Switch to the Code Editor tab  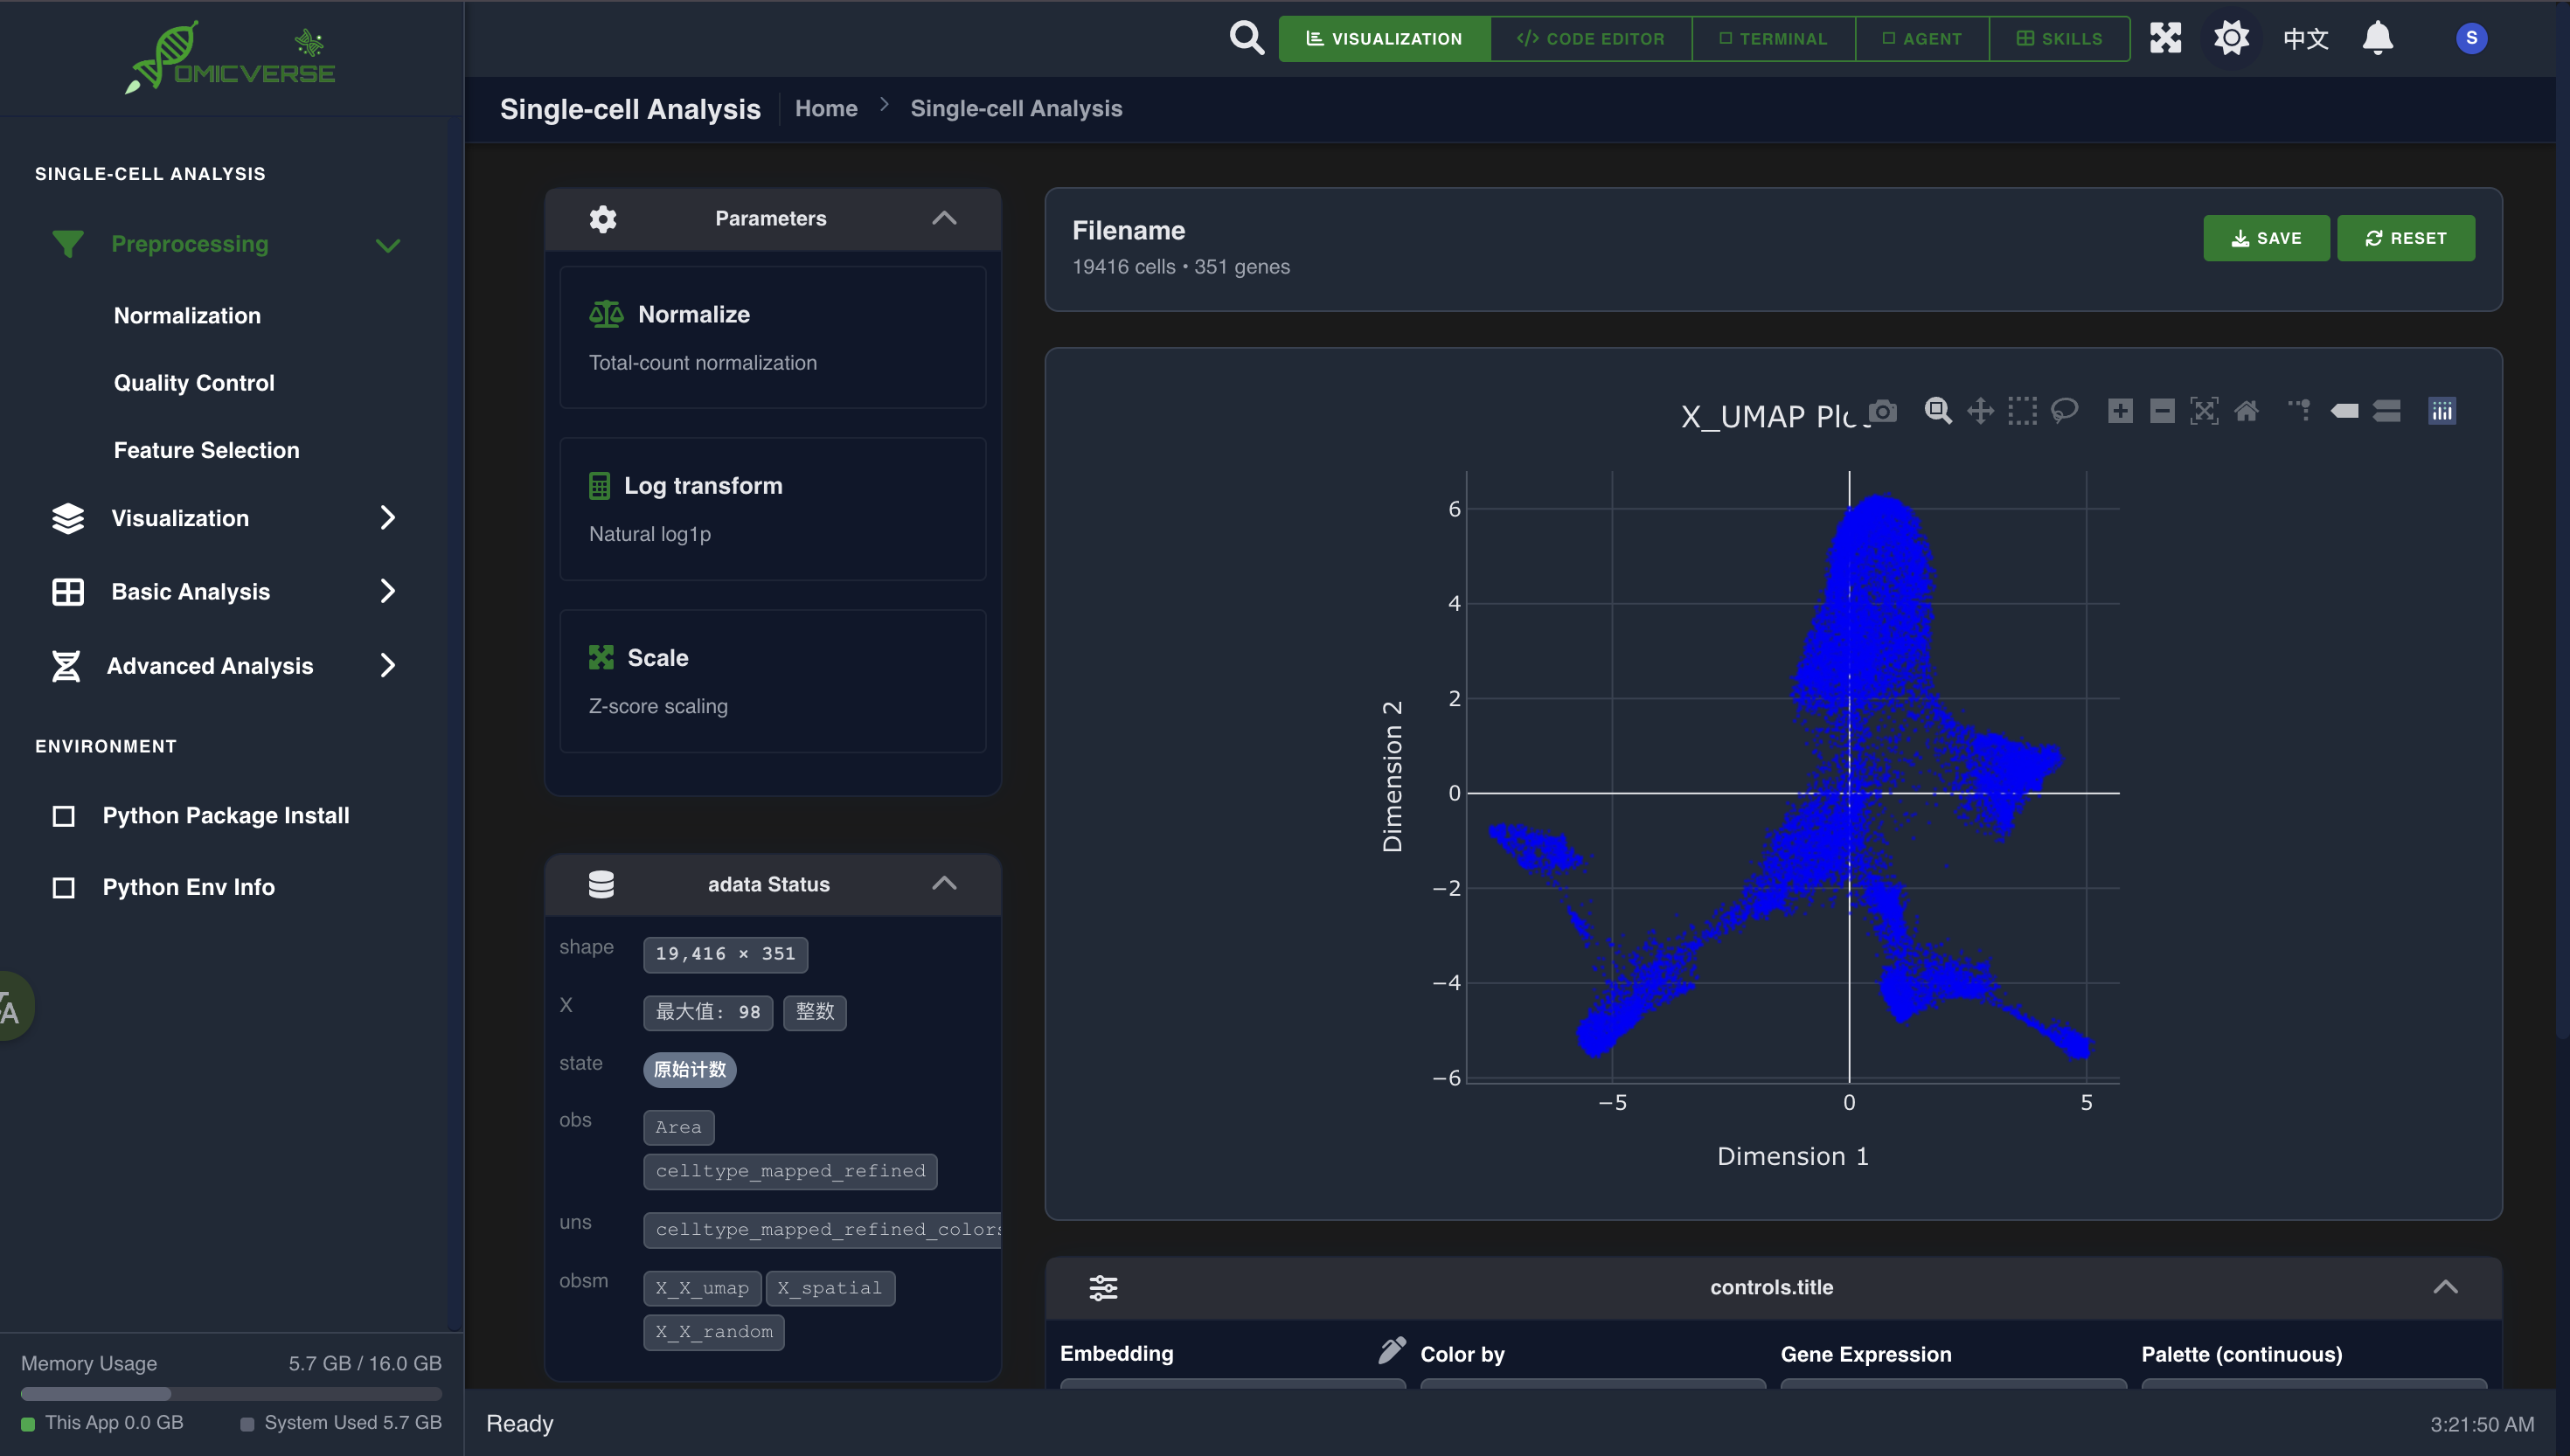[1590, 38]
